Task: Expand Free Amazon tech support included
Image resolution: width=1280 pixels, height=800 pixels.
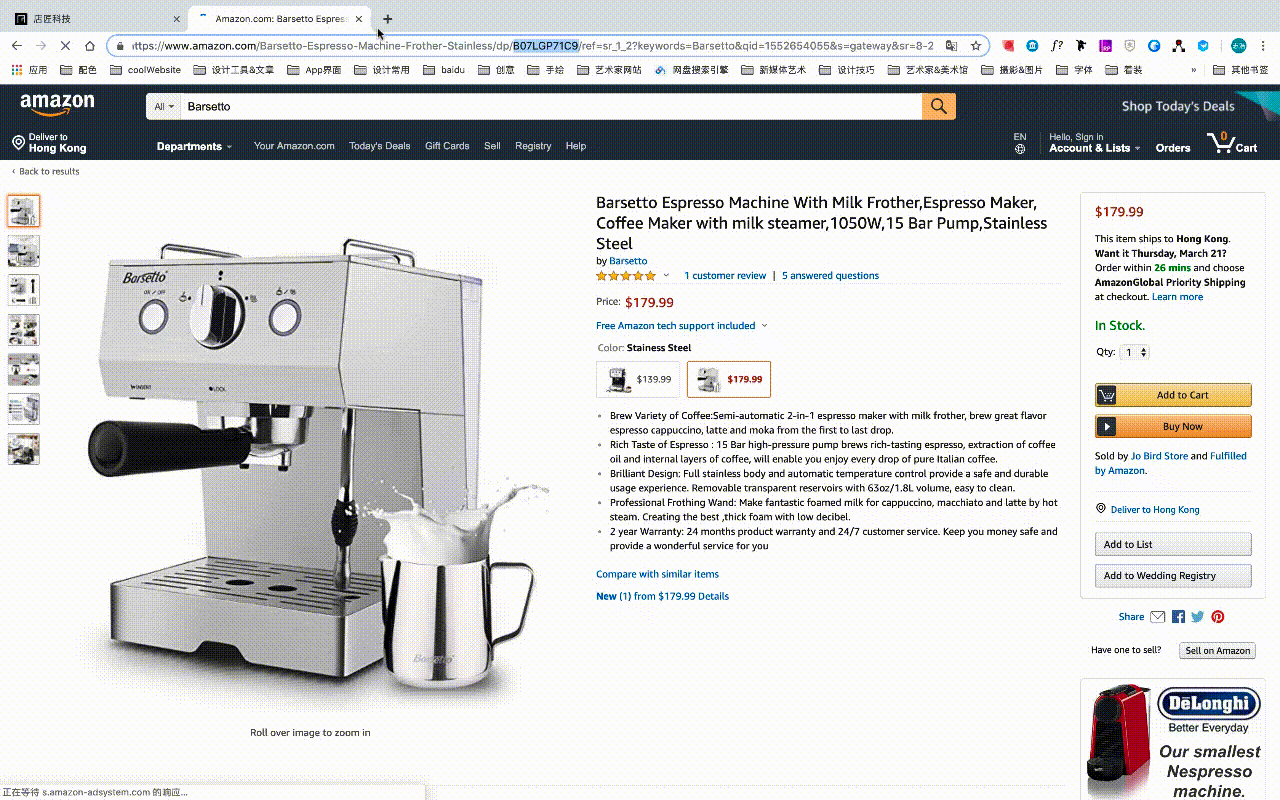Action: (682, 326)
